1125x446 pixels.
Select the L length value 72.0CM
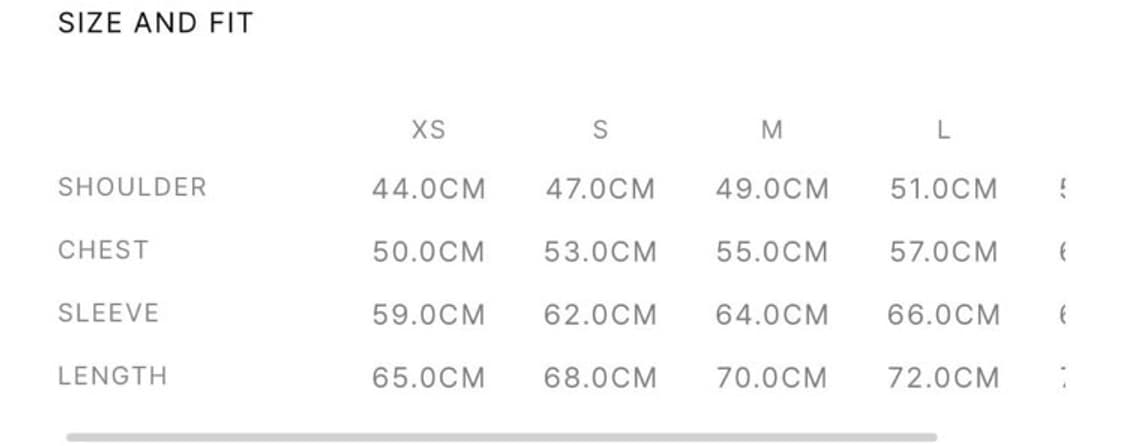[x=943, y=378]
